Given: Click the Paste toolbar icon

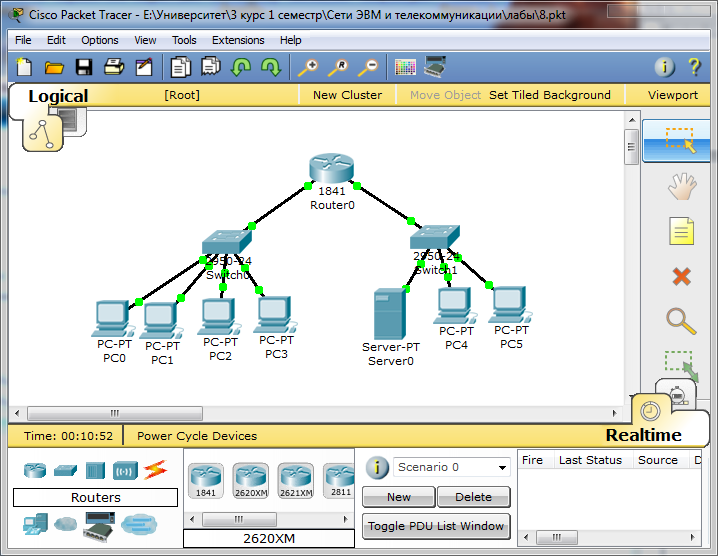Looking at the screenshot, I should [211, 66].
